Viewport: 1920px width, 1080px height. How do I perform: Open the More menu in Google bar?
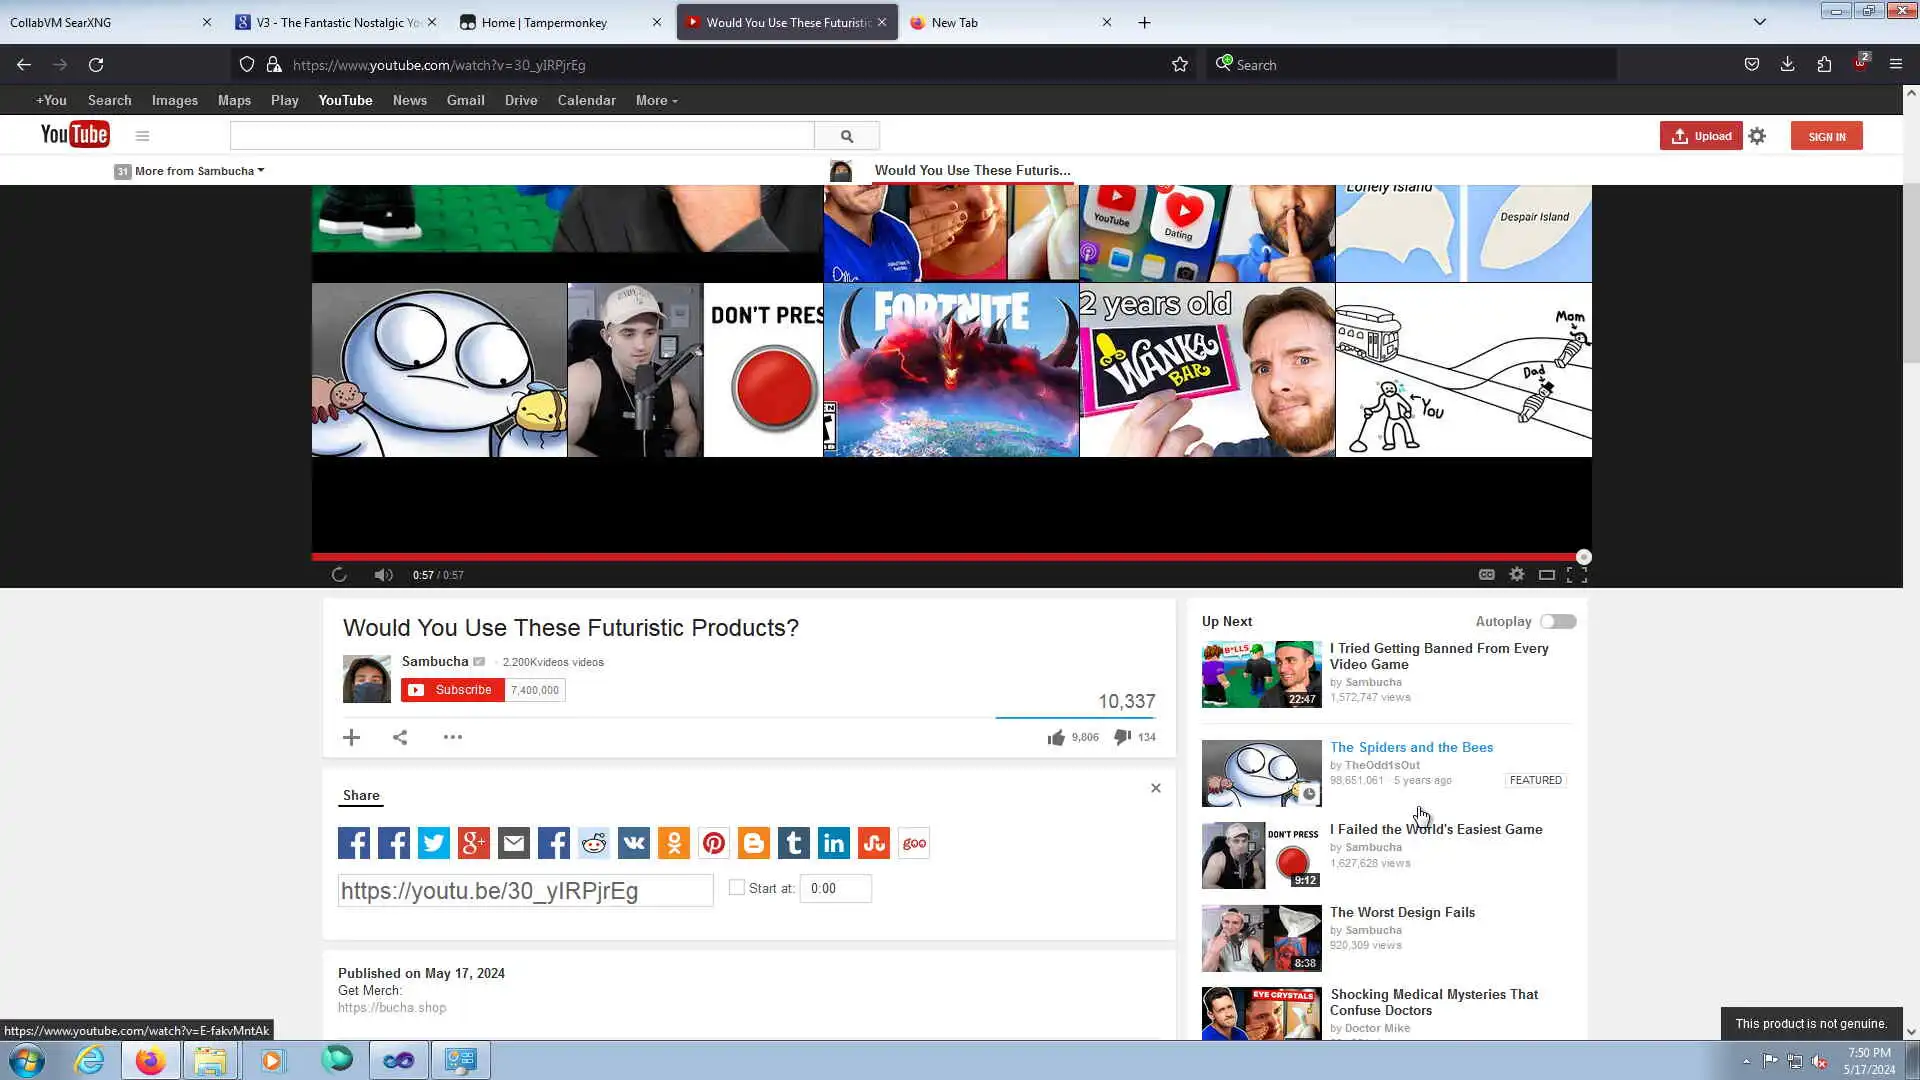click(x=656, y=100)
